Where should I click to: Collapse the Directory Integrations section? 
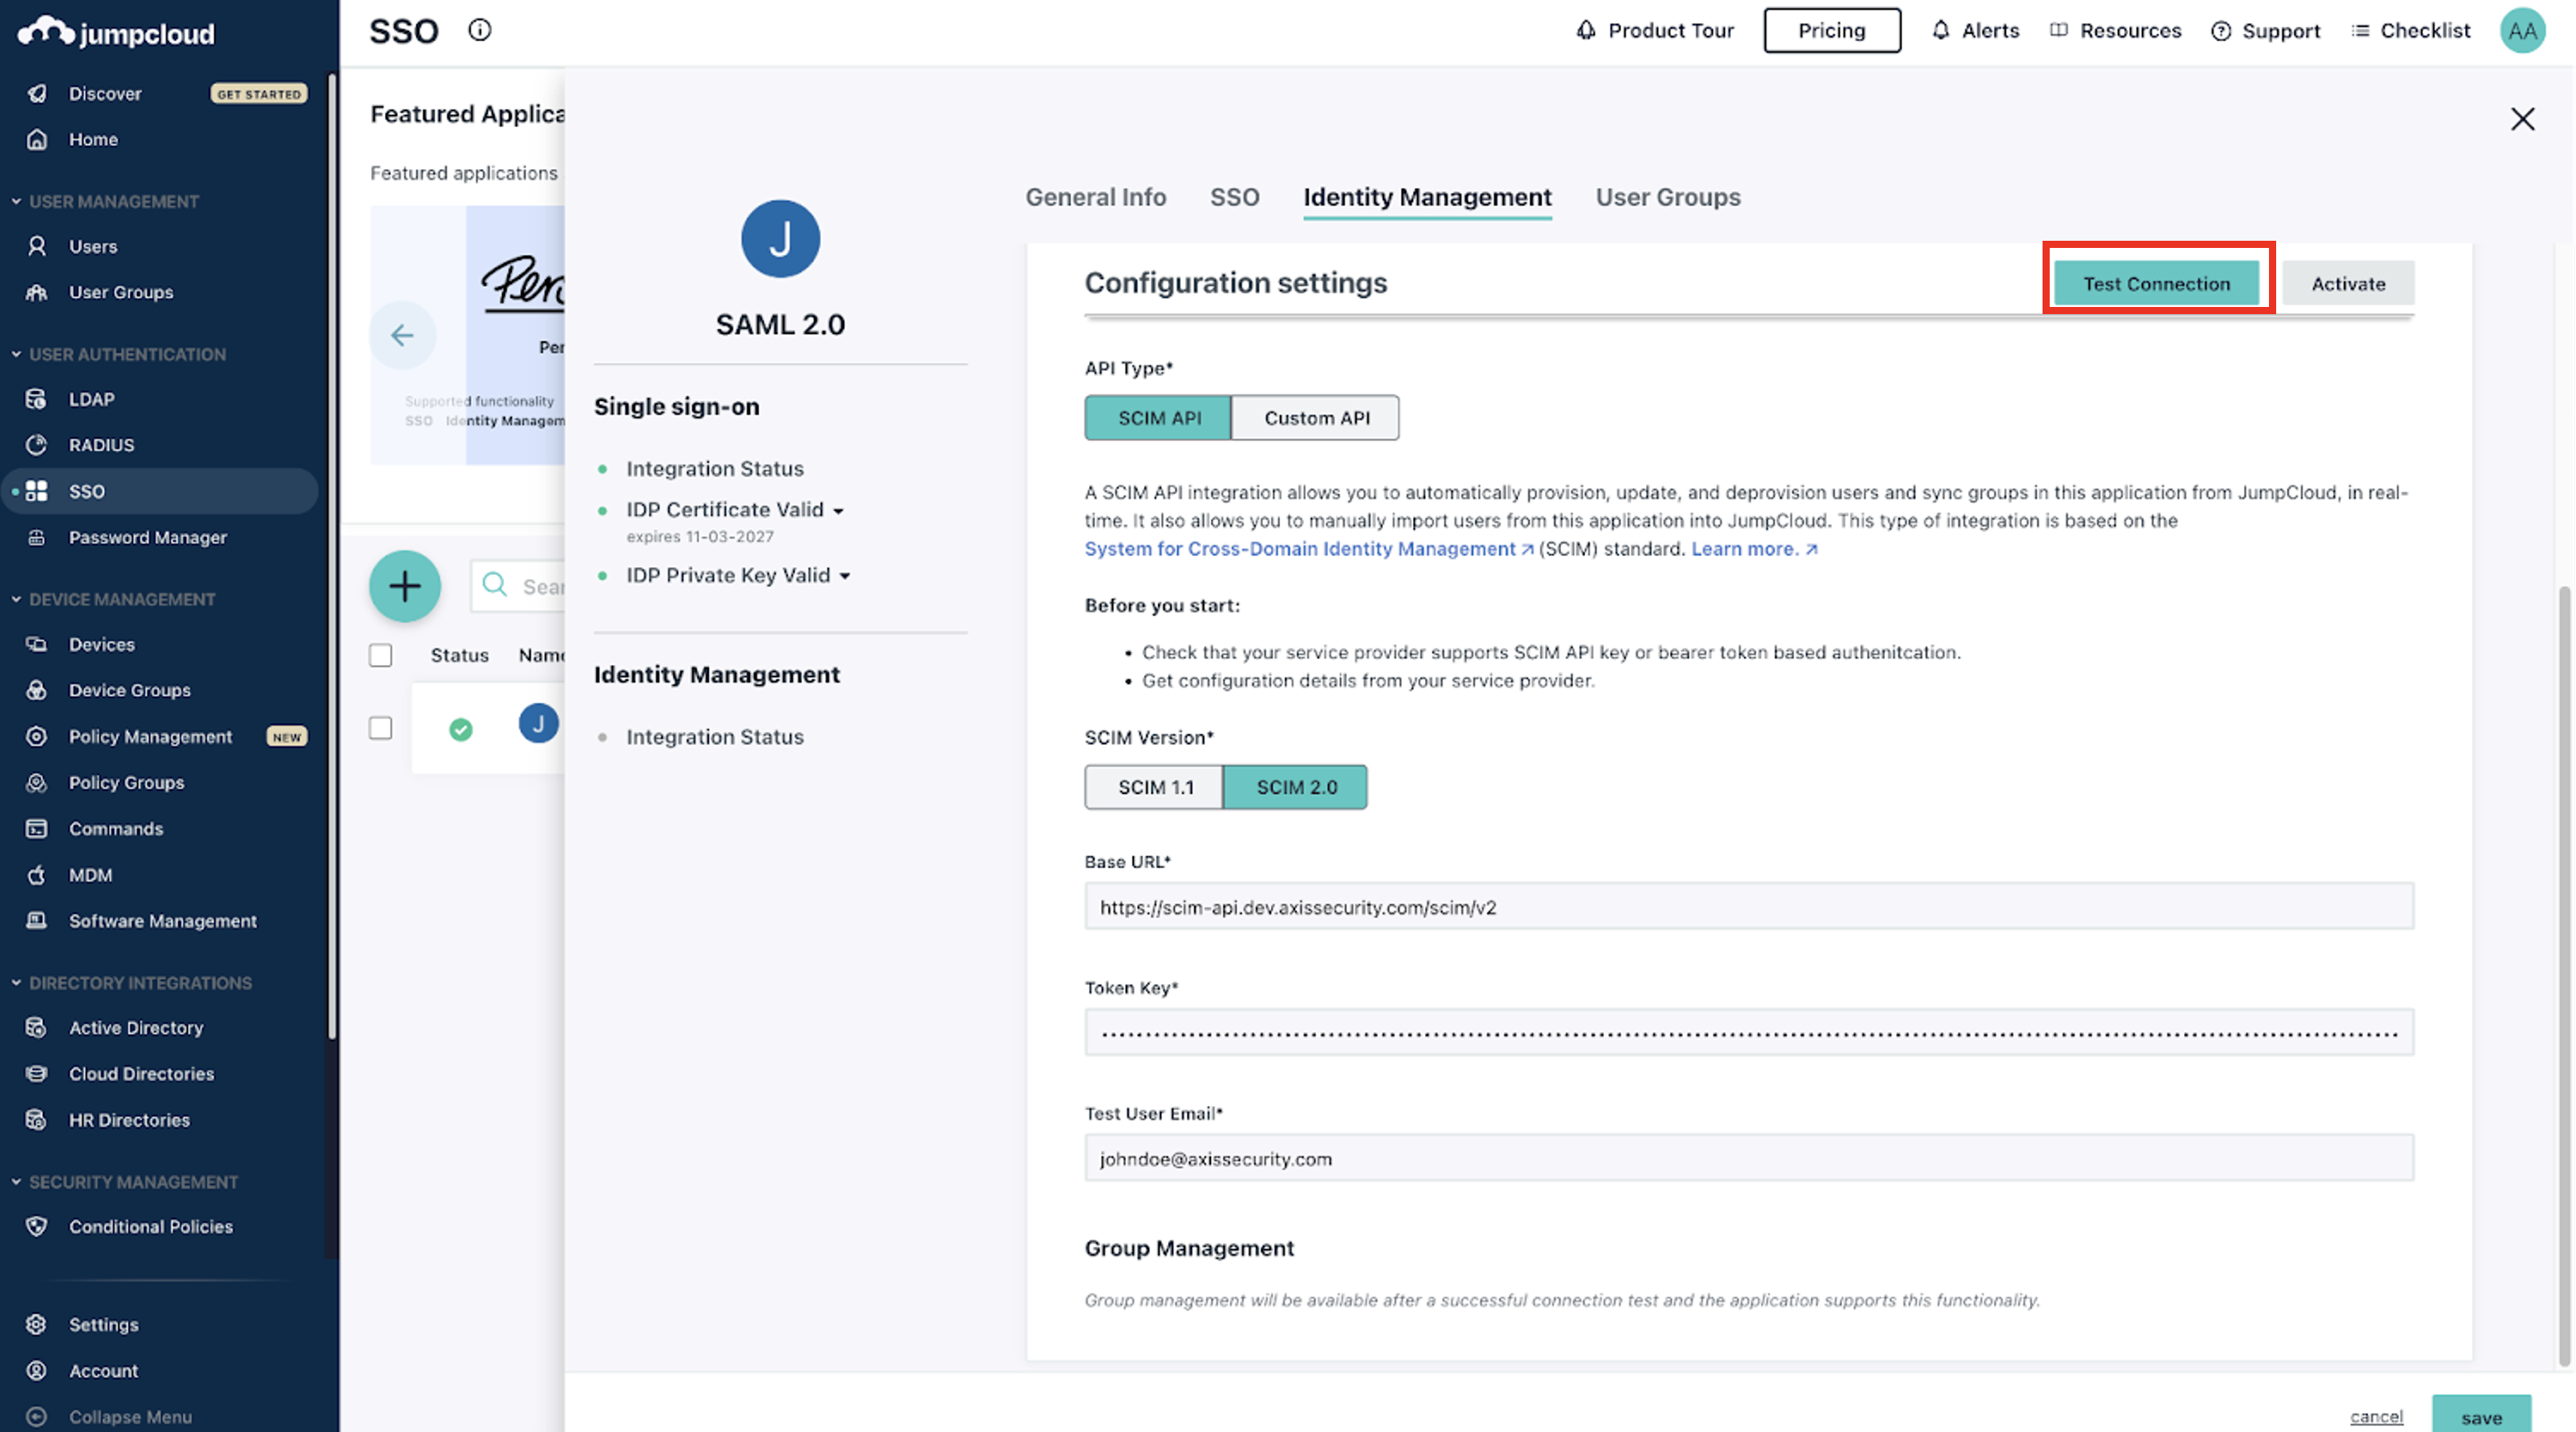(x=17, y=983)
